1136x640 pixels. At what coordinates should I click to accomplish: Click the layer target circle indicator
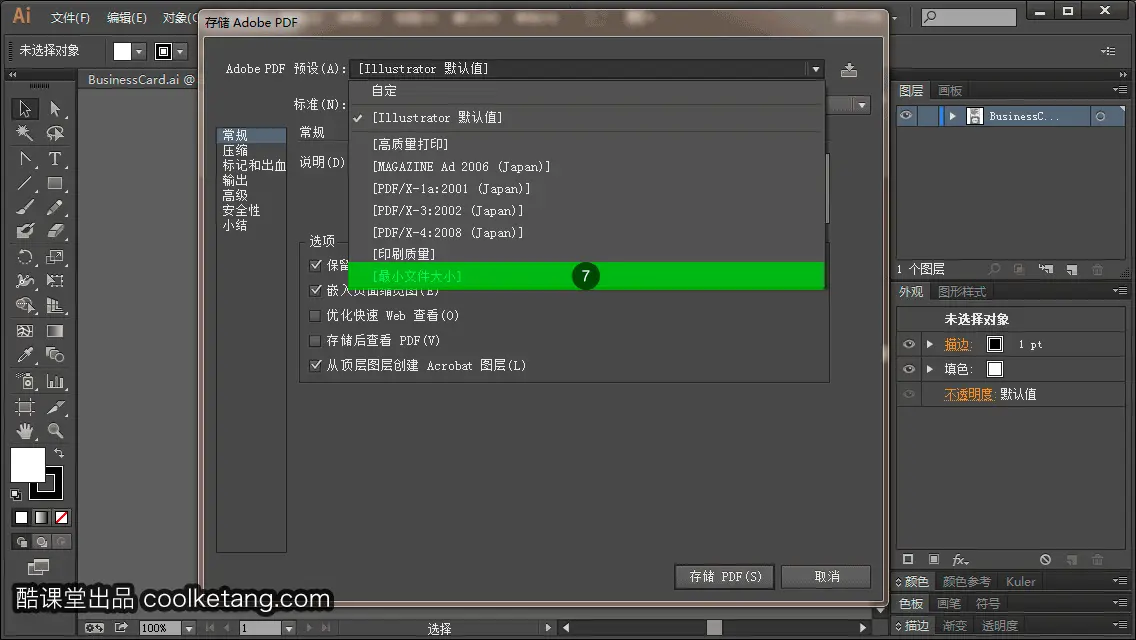(x=1100, y=116)
